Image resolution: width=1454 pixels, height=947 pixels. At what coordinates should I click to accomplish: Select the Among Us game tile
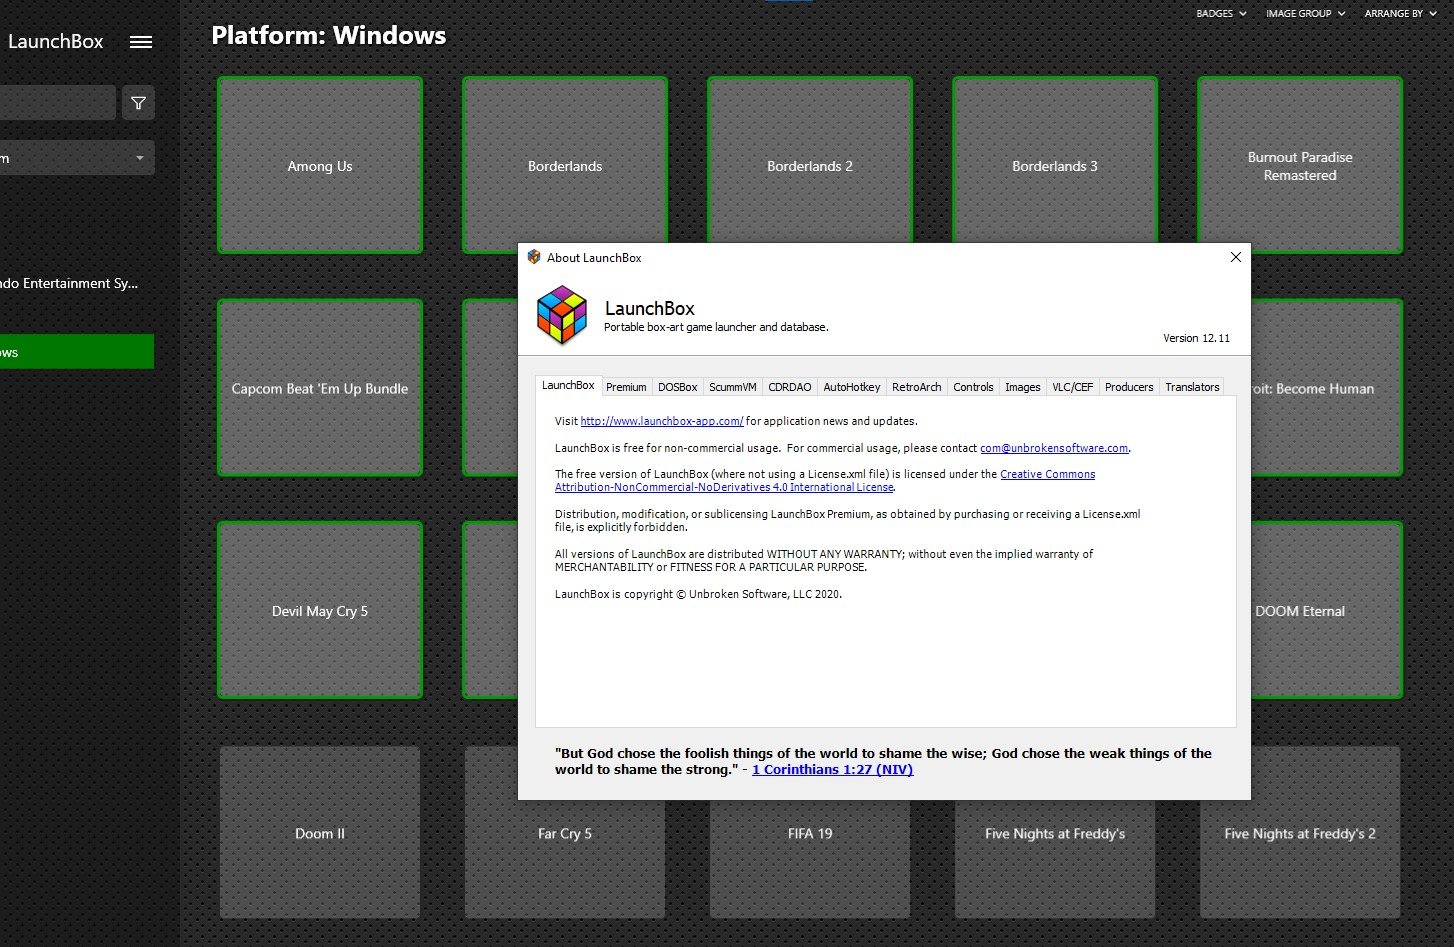[x=320, y=166]
